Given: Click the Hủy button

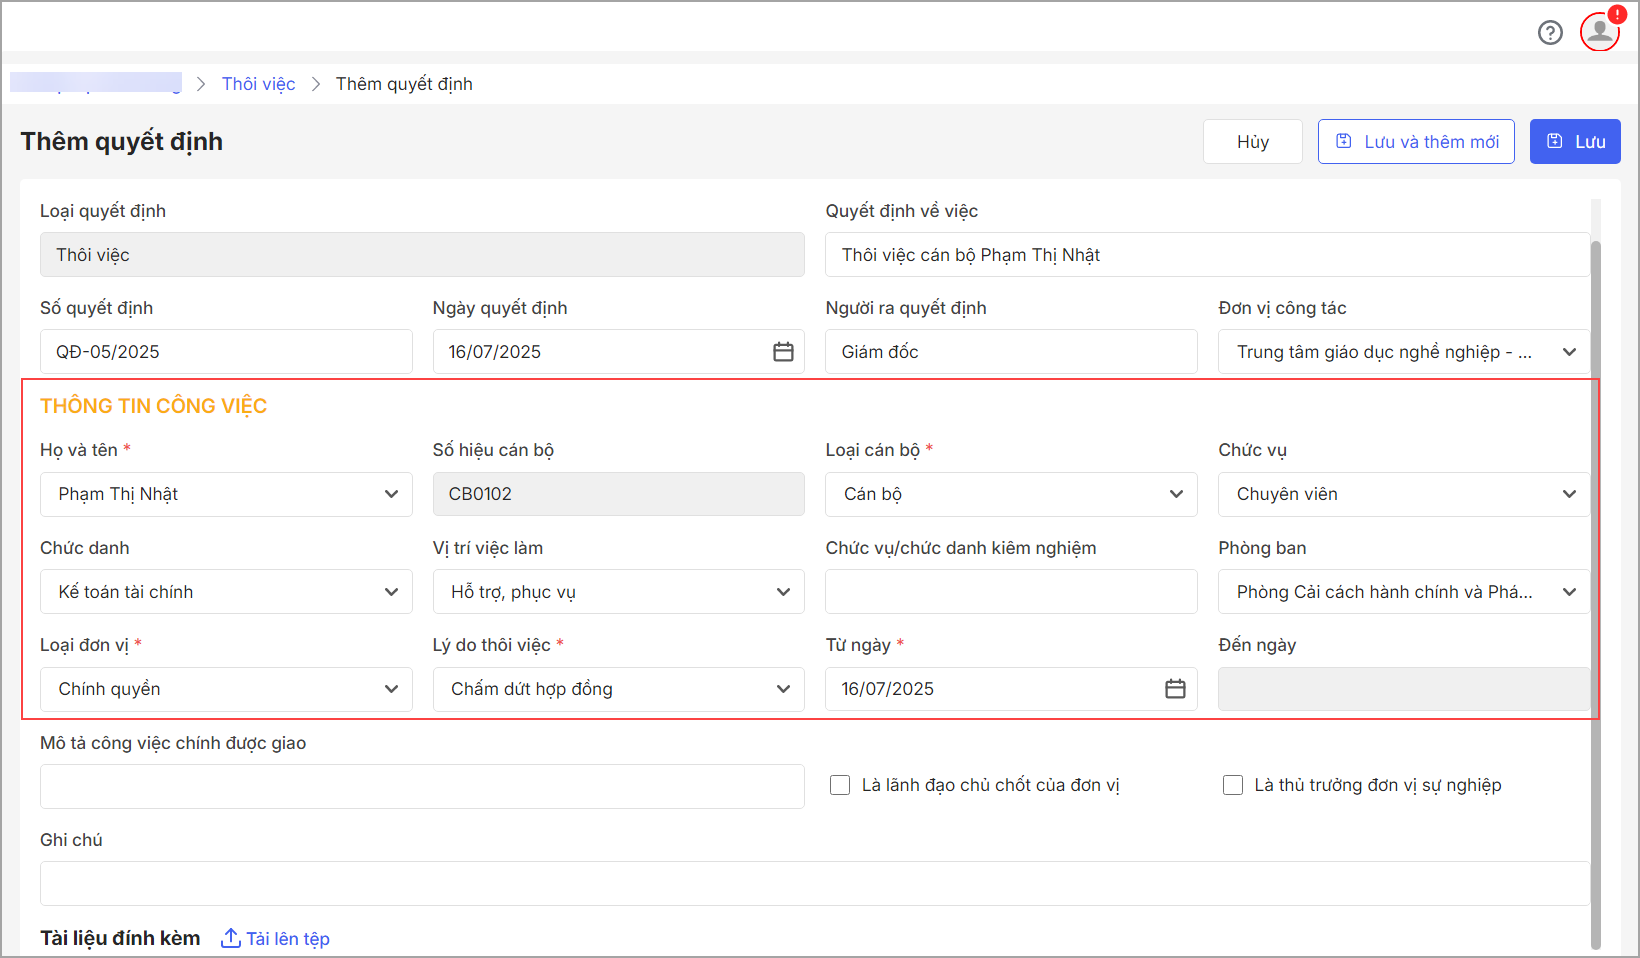Looking at the screenshot, I should pyautogui.click(x=1252, y=142).
